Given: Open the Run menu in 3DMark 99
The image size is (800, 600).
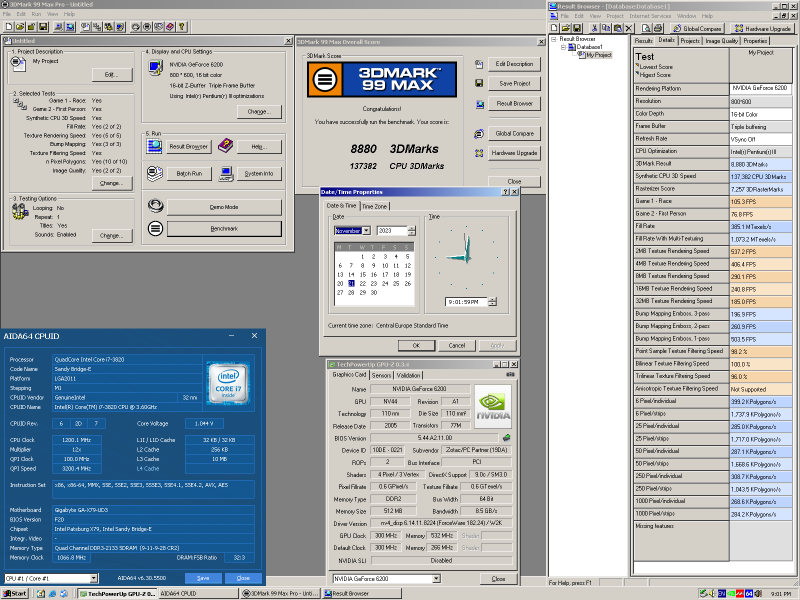Looking at the screenshot, I should pyautogui.click(x=36, y=14).
